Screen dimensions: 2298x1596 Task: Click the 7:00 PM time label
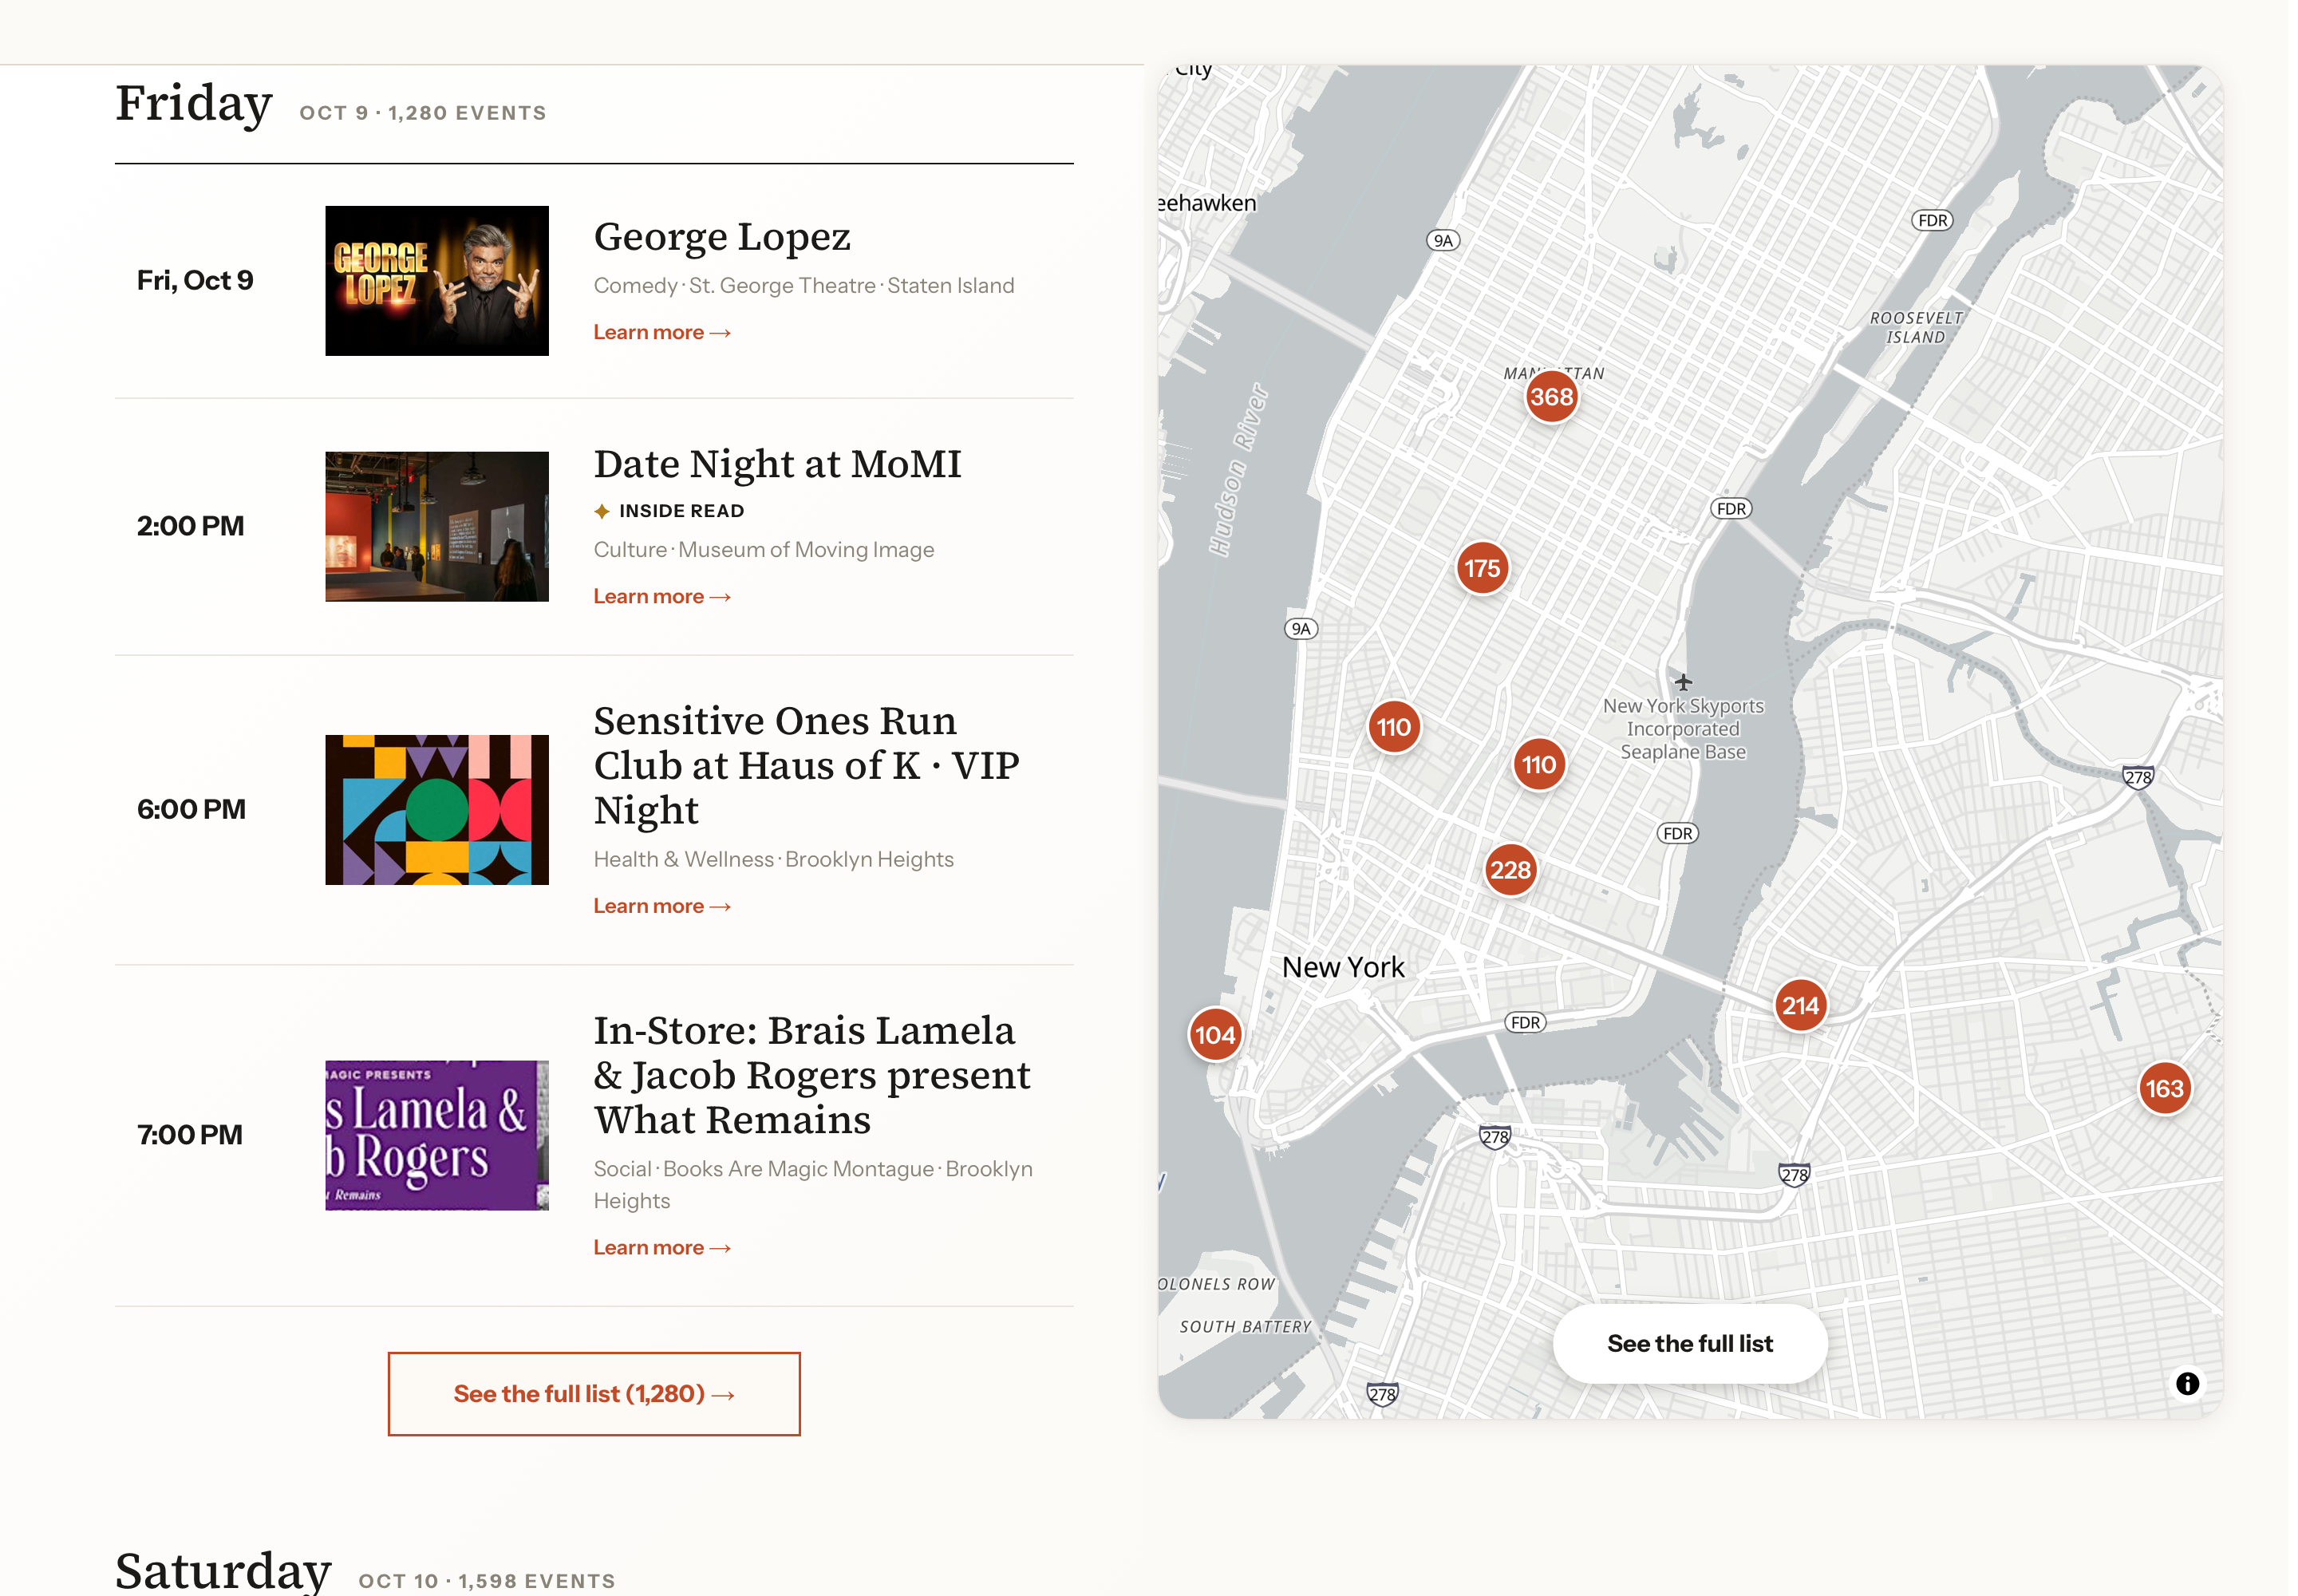(x=189, y=1135)
